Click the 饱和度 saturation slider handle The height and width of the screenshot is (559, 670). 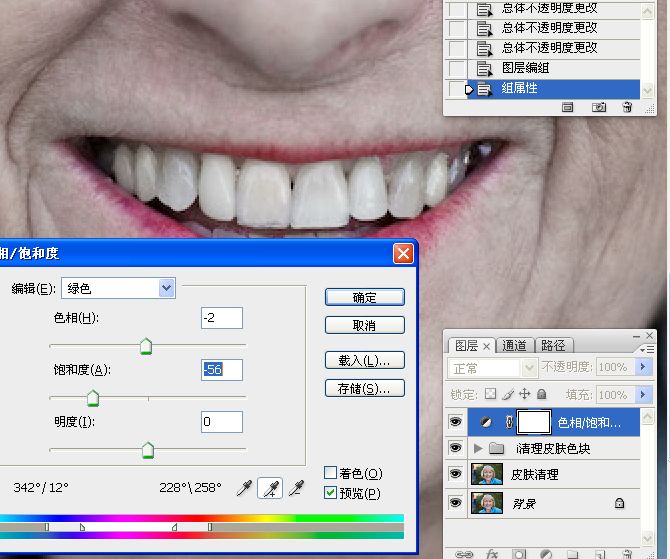93,398
